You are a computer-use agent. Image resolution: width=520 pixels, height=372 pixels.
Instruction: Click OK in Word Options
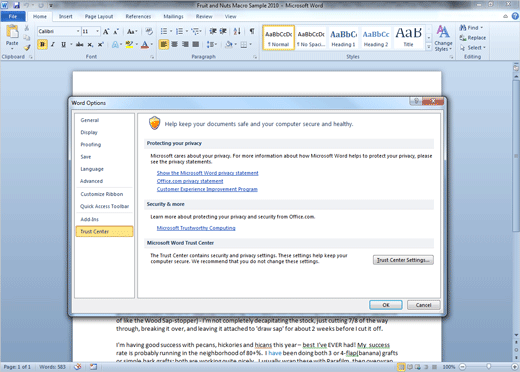(386, 305)
